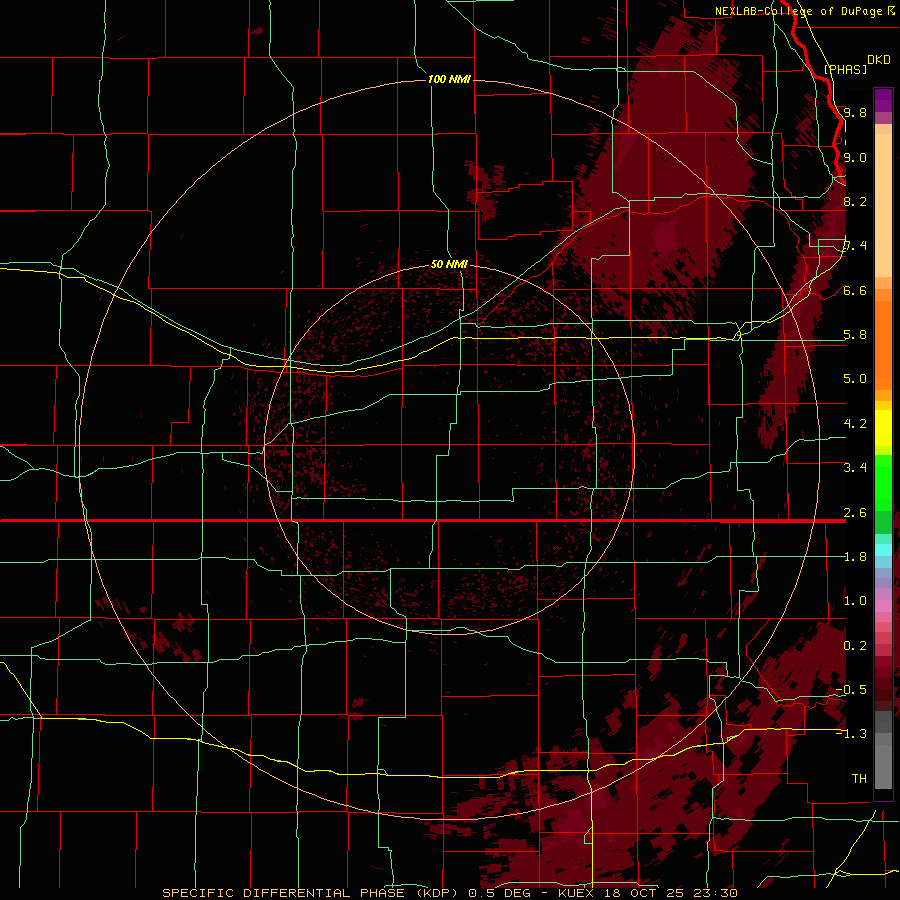Click the 1.0 scale value
900x900 pixels.
point(855,601)
